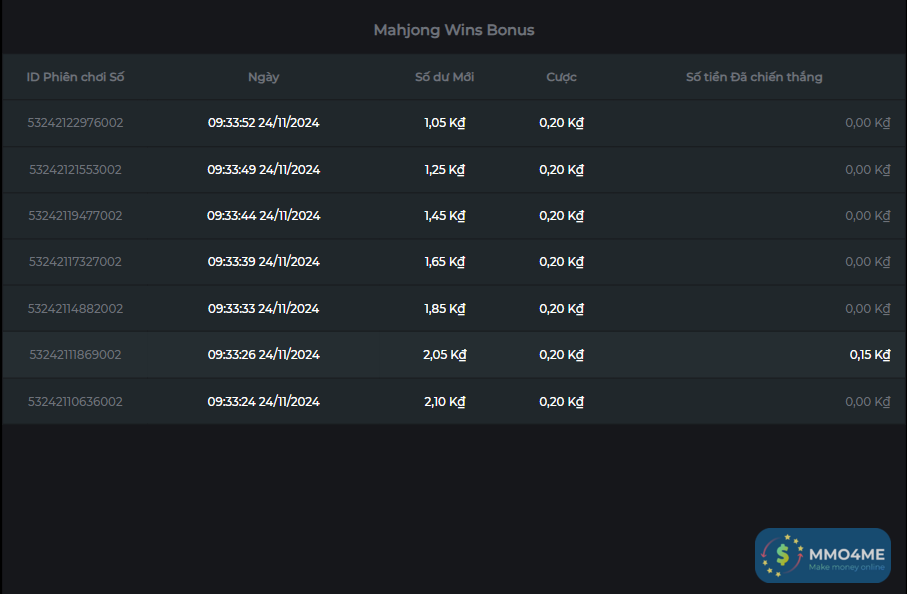
Task: Click the 09:33:26 24/11/2024 timestamp
Action: (x=264, y=355)
